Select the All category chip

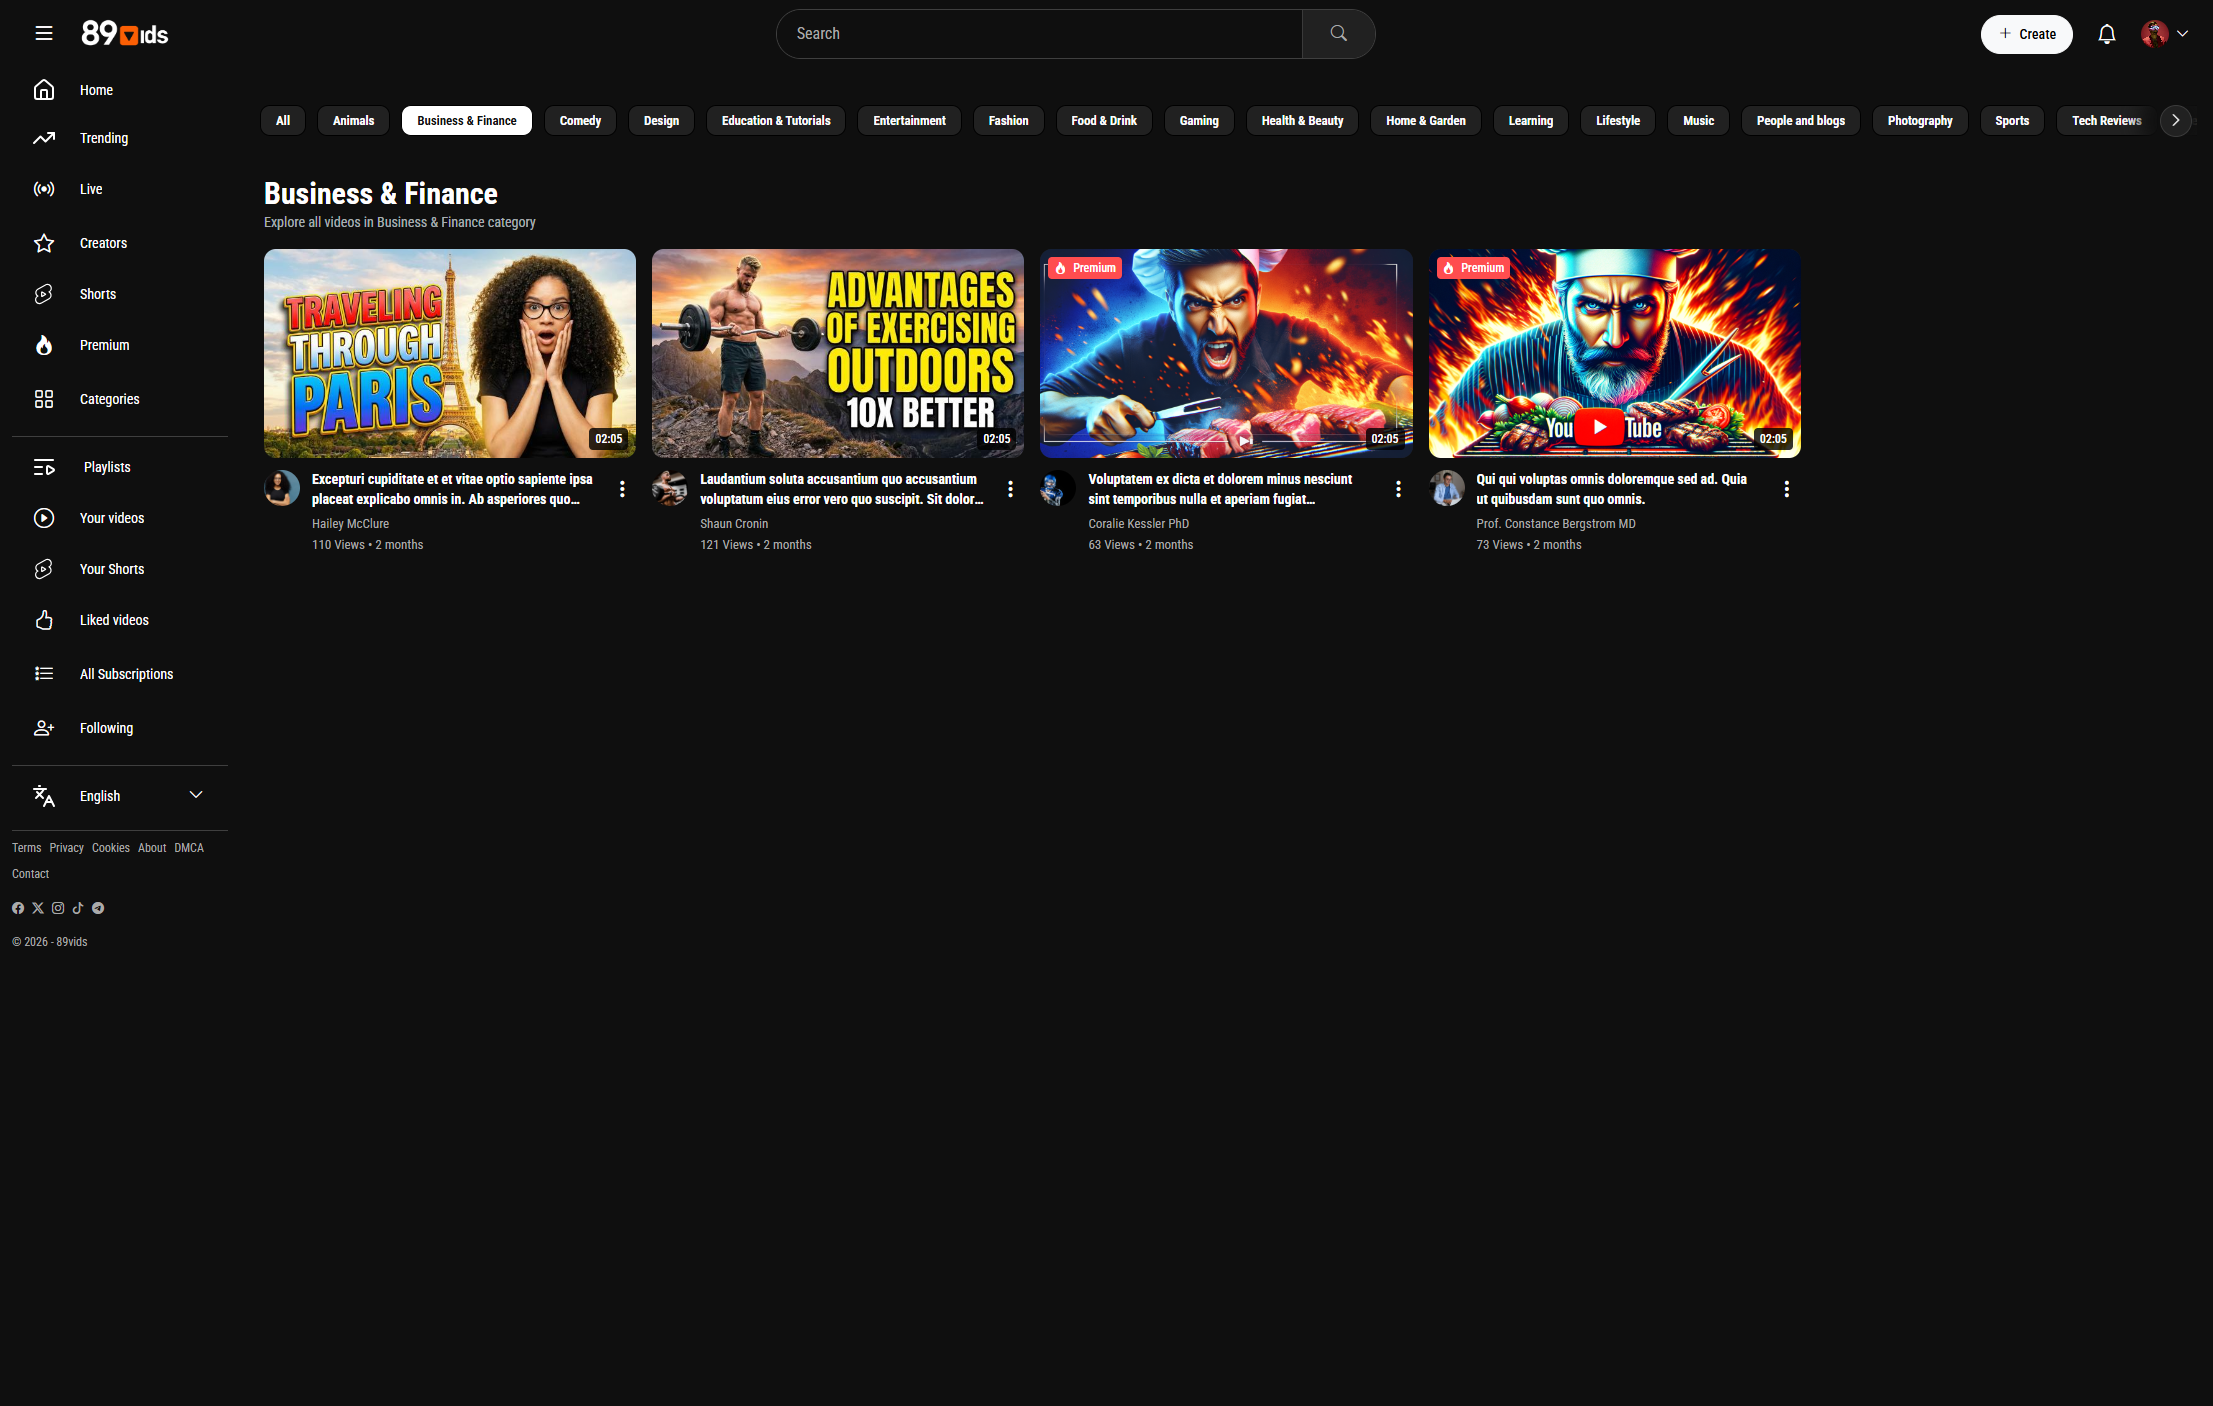click(283, 121)
